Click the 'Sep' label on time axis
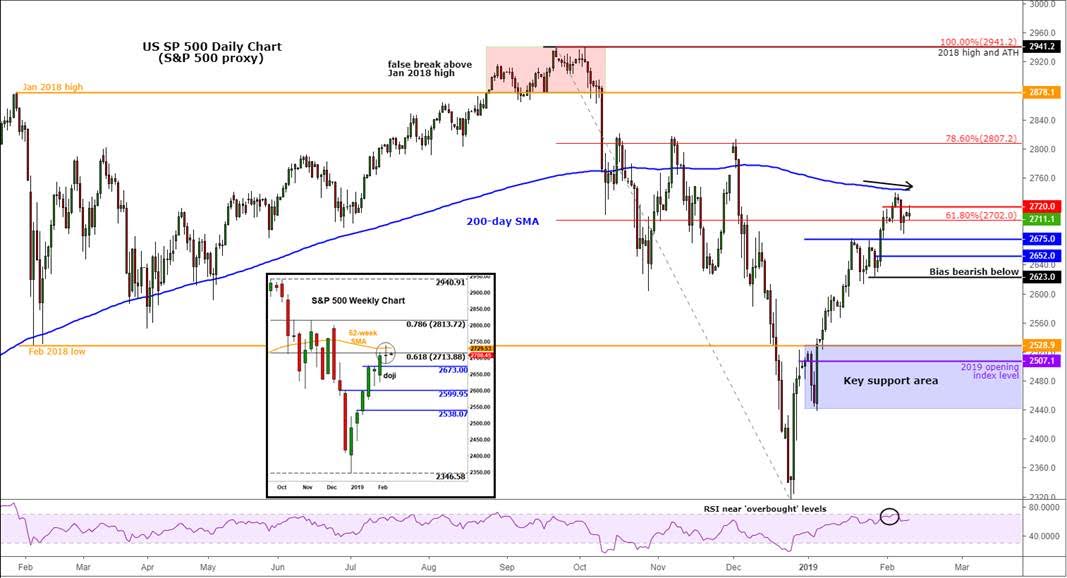This screenshot has height=578, width=1067. coord(506,566)
